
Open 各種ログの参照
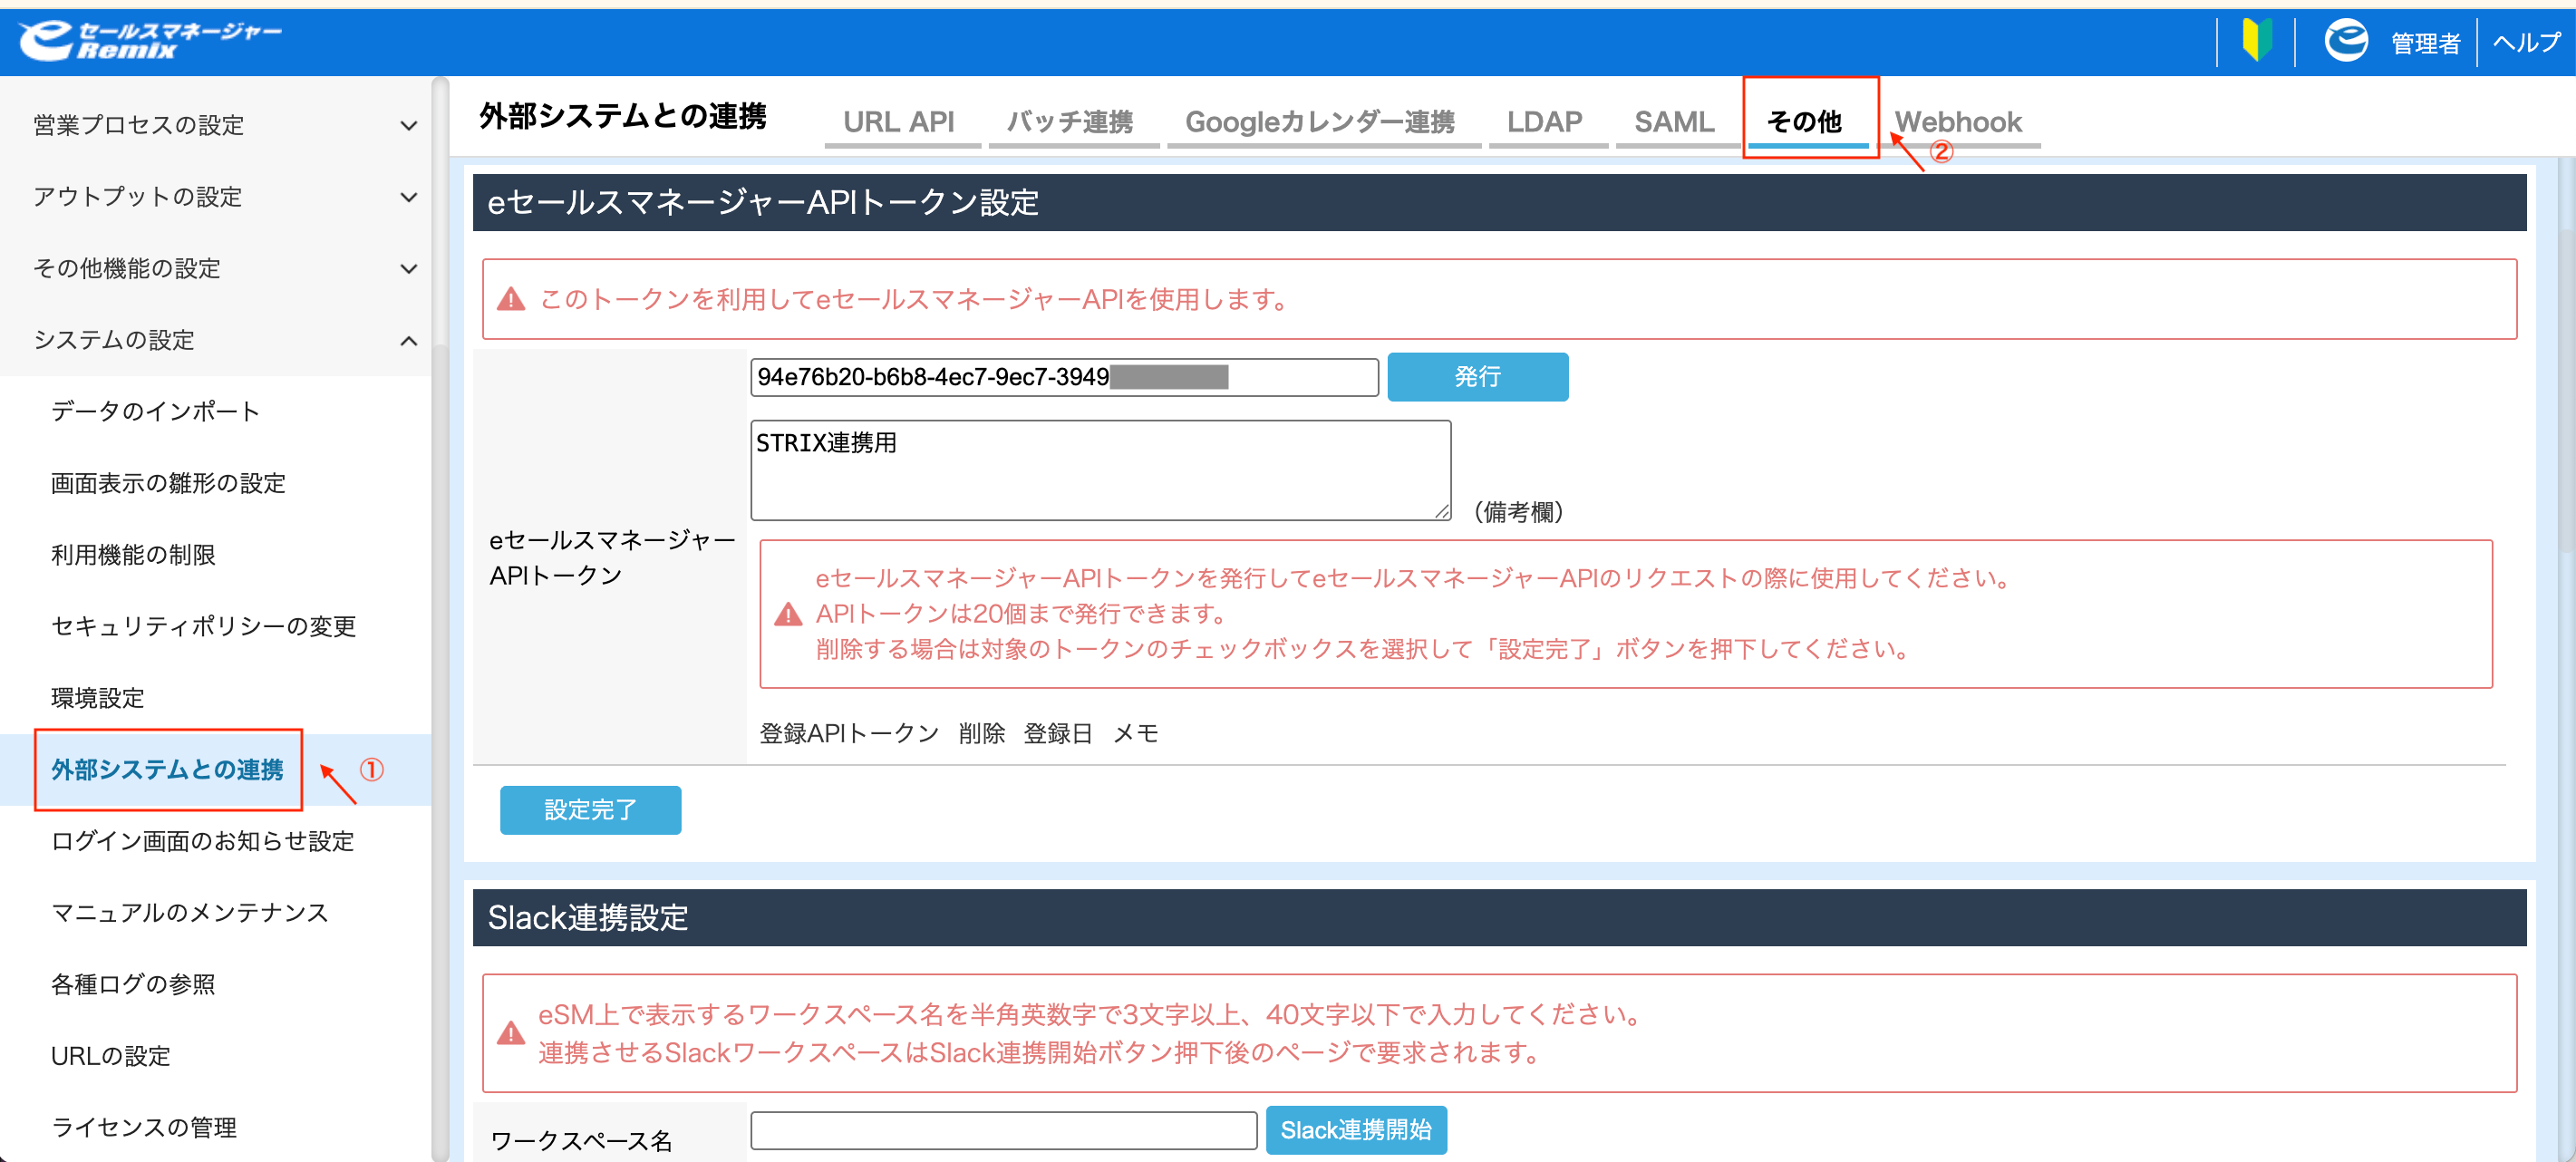(133, 984)
